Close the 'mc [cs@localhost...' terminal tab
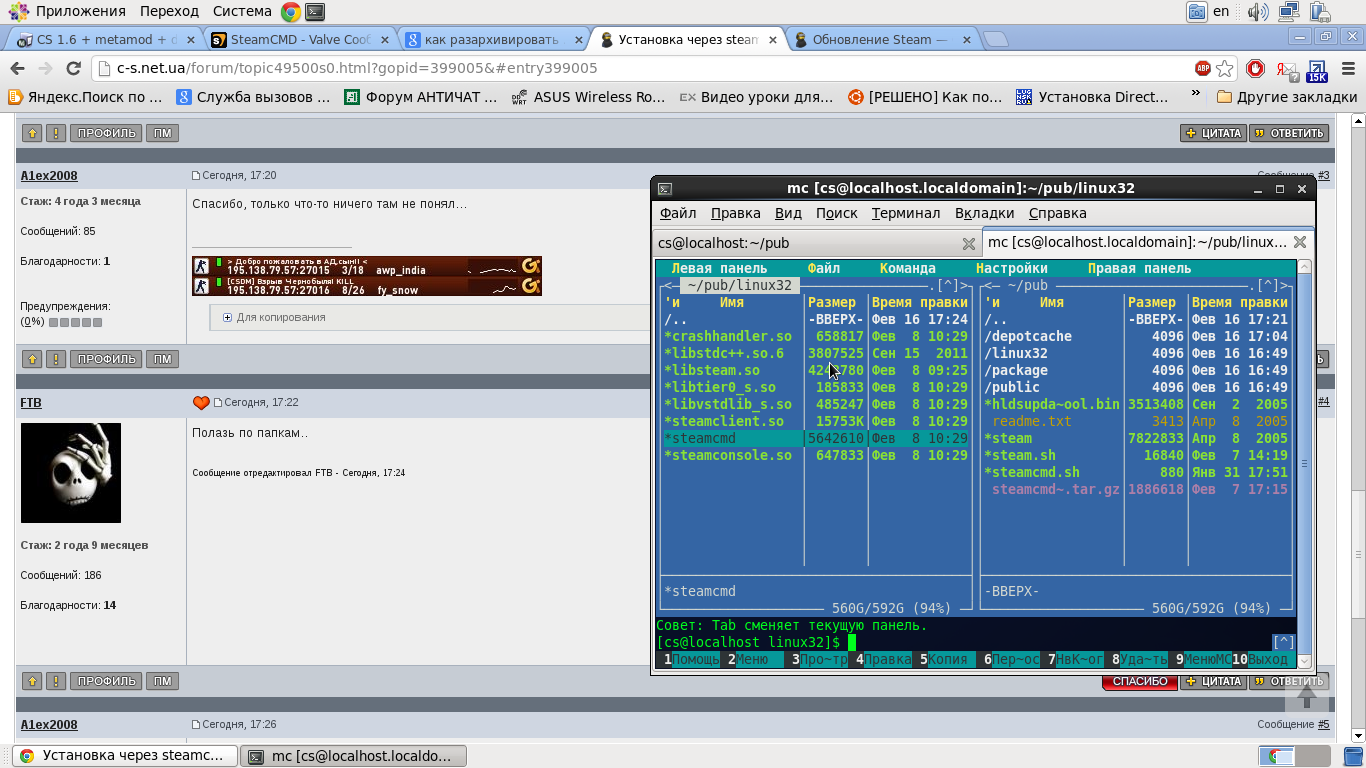The height and width of the screenshot is (768, 1366). click(x=1300, y=242)
